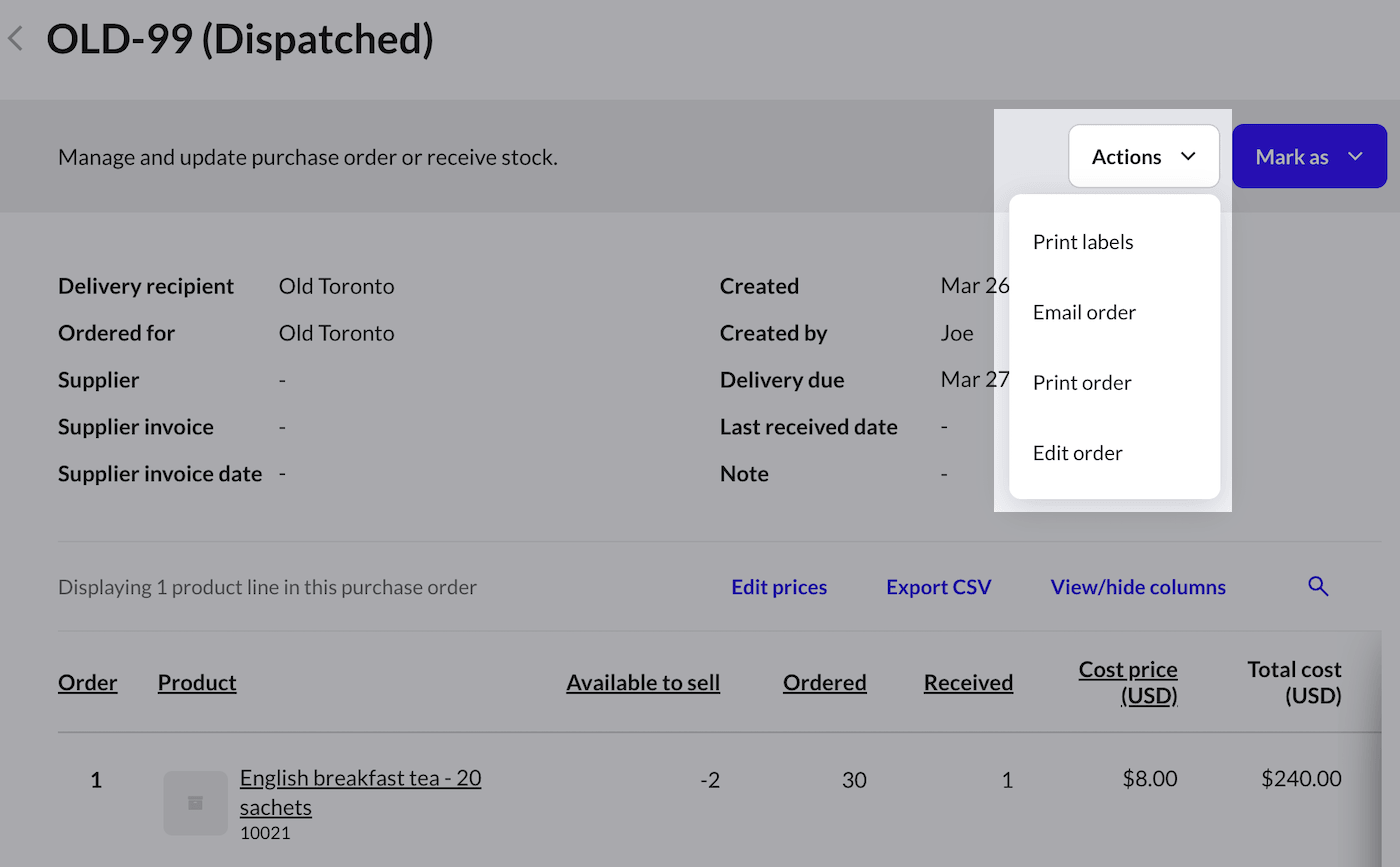Click the 'Displaying 1 product line' text

tap(267, 587)
